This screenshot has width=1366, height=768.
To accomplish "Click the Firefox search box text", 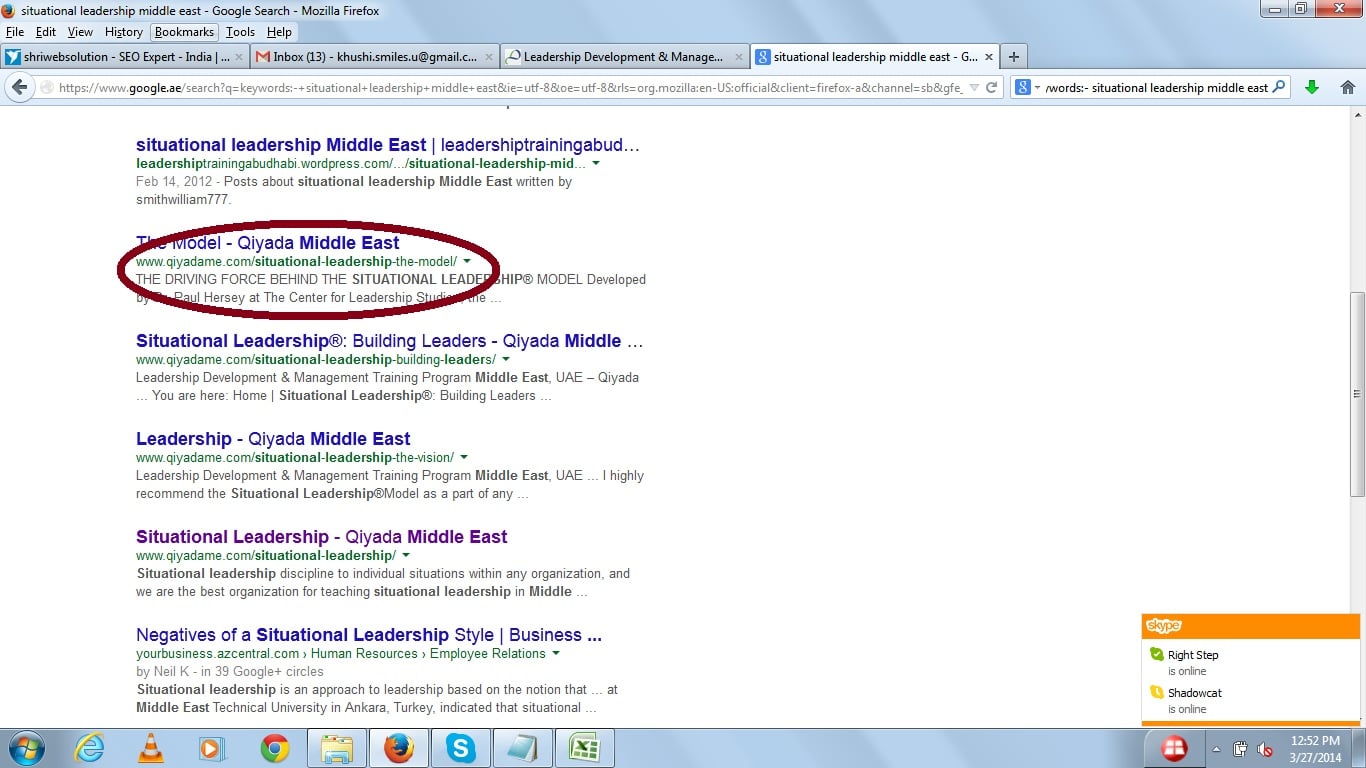I will [x=1156, y=88].
